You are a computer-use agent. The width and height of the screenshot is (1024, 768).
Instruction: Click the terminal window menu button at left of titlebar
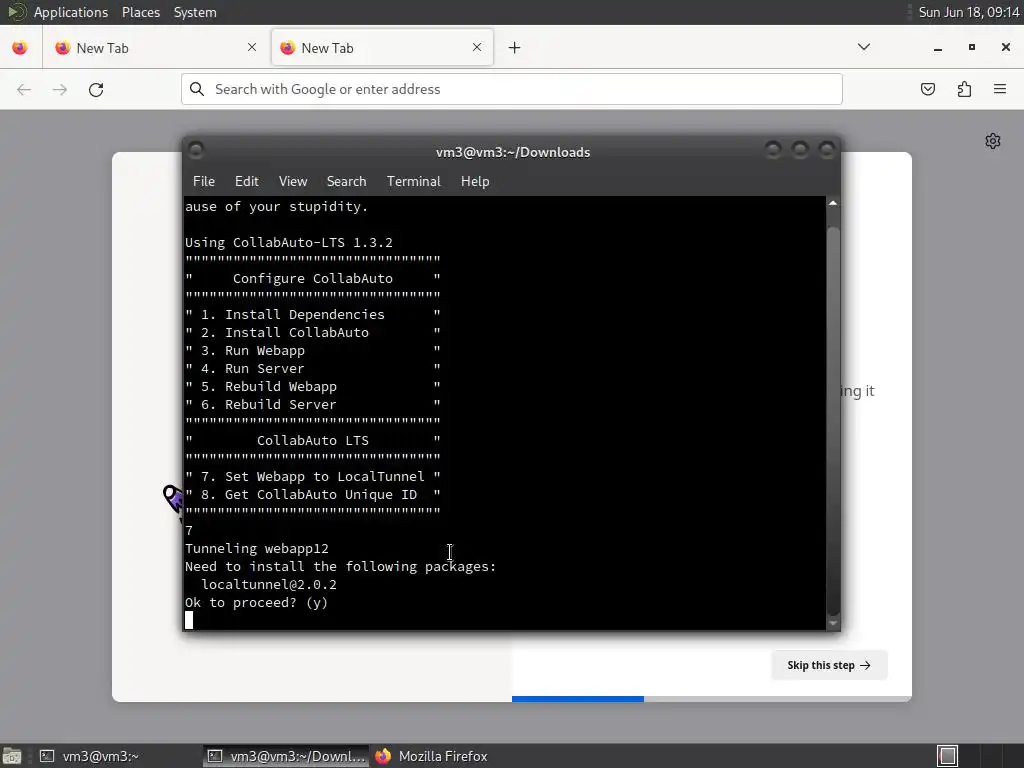(x=196, y=151)
